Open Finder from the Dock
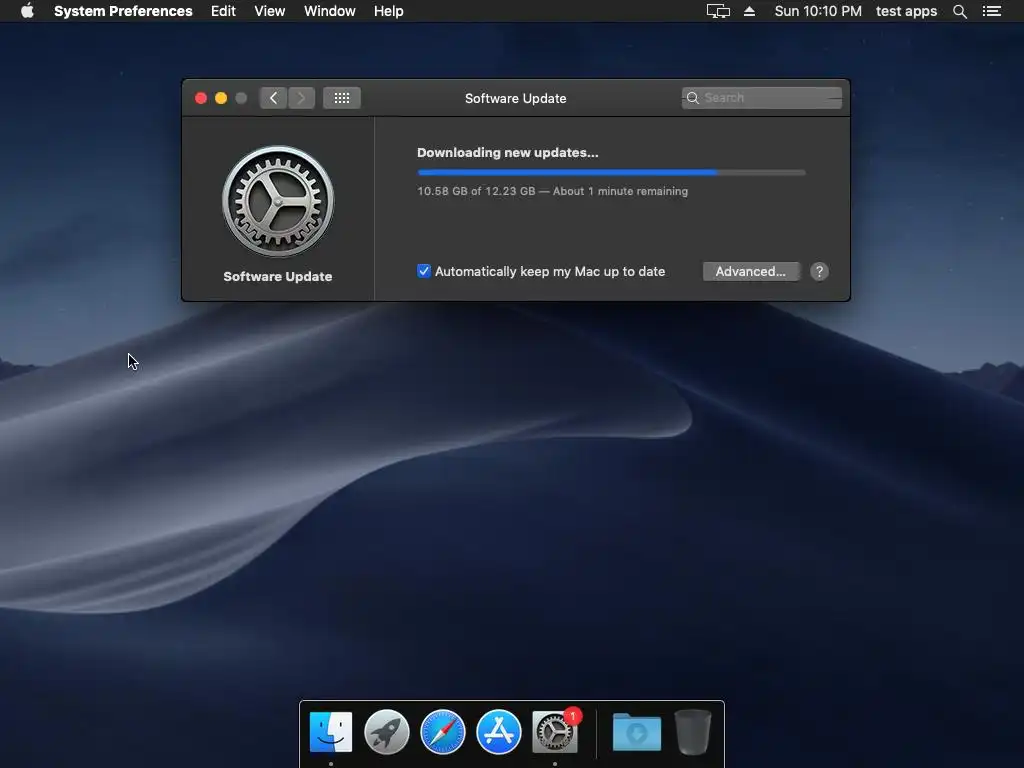This screenshot has height=768, width=1024. click(x=330, y=732)
